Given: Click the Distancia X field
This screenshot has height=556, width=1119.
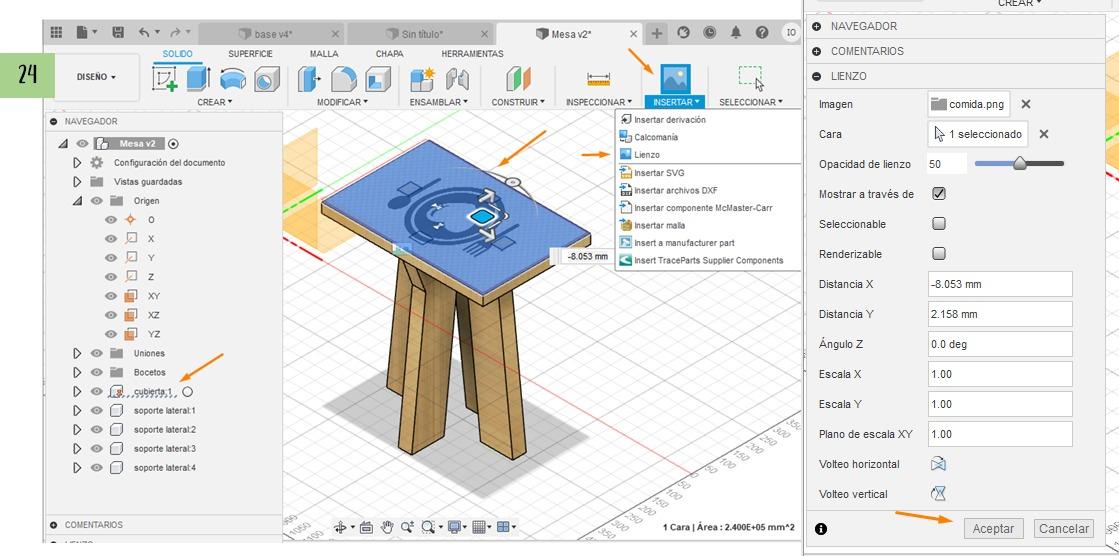Looking at the screenshot, I should [x=1000, y=284].
